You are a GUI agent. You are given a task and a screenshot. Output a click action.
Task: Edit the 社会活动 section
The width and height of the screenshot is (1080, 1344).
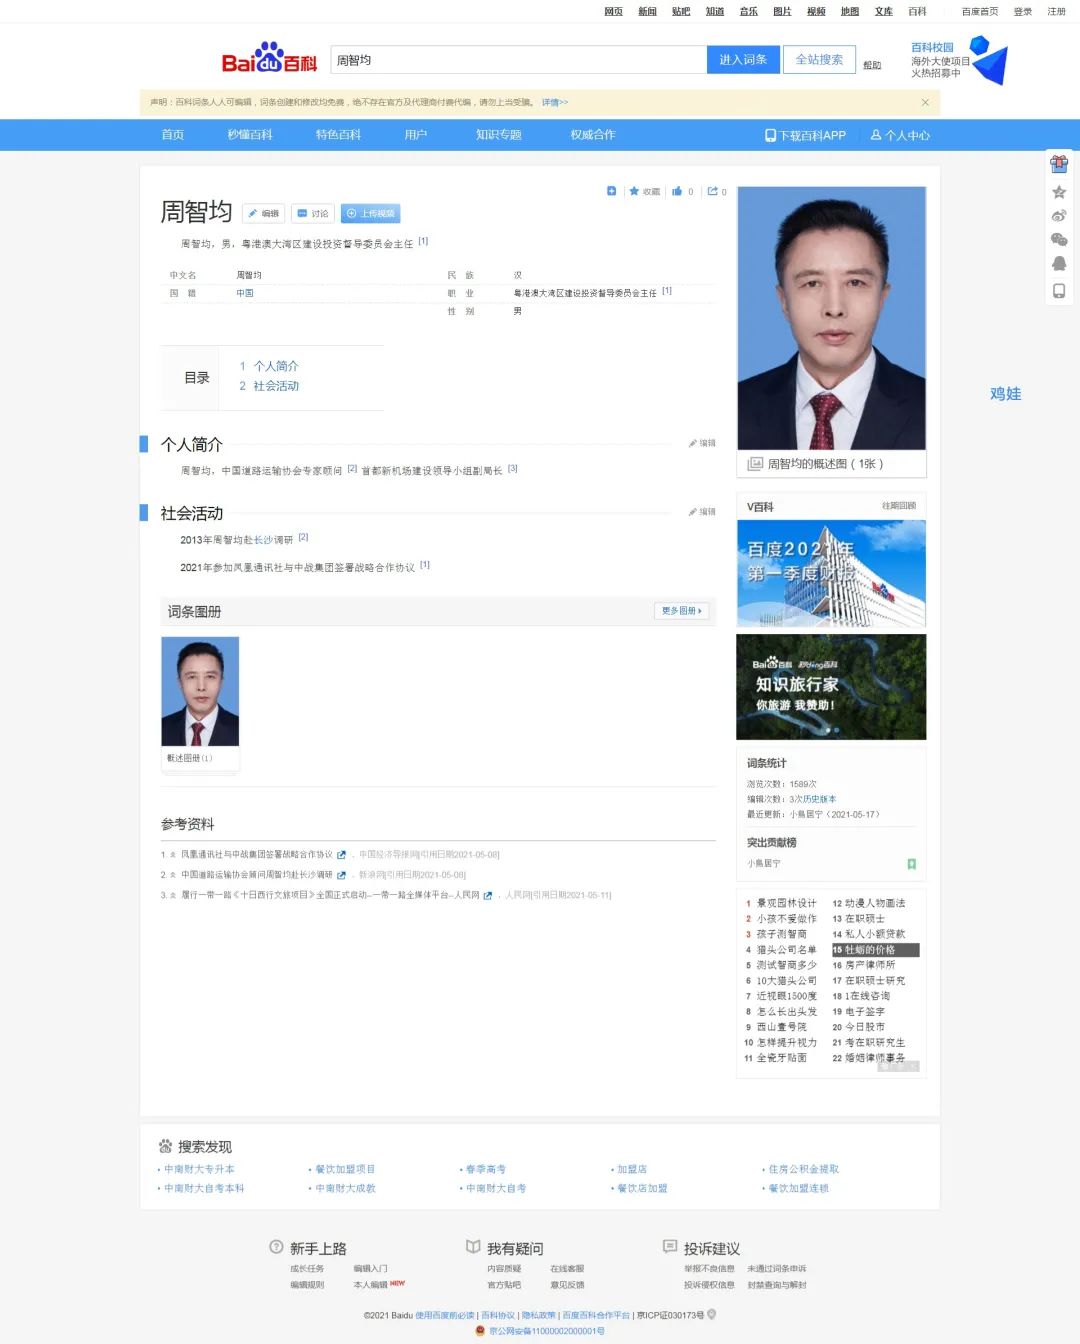click(702, 512)
